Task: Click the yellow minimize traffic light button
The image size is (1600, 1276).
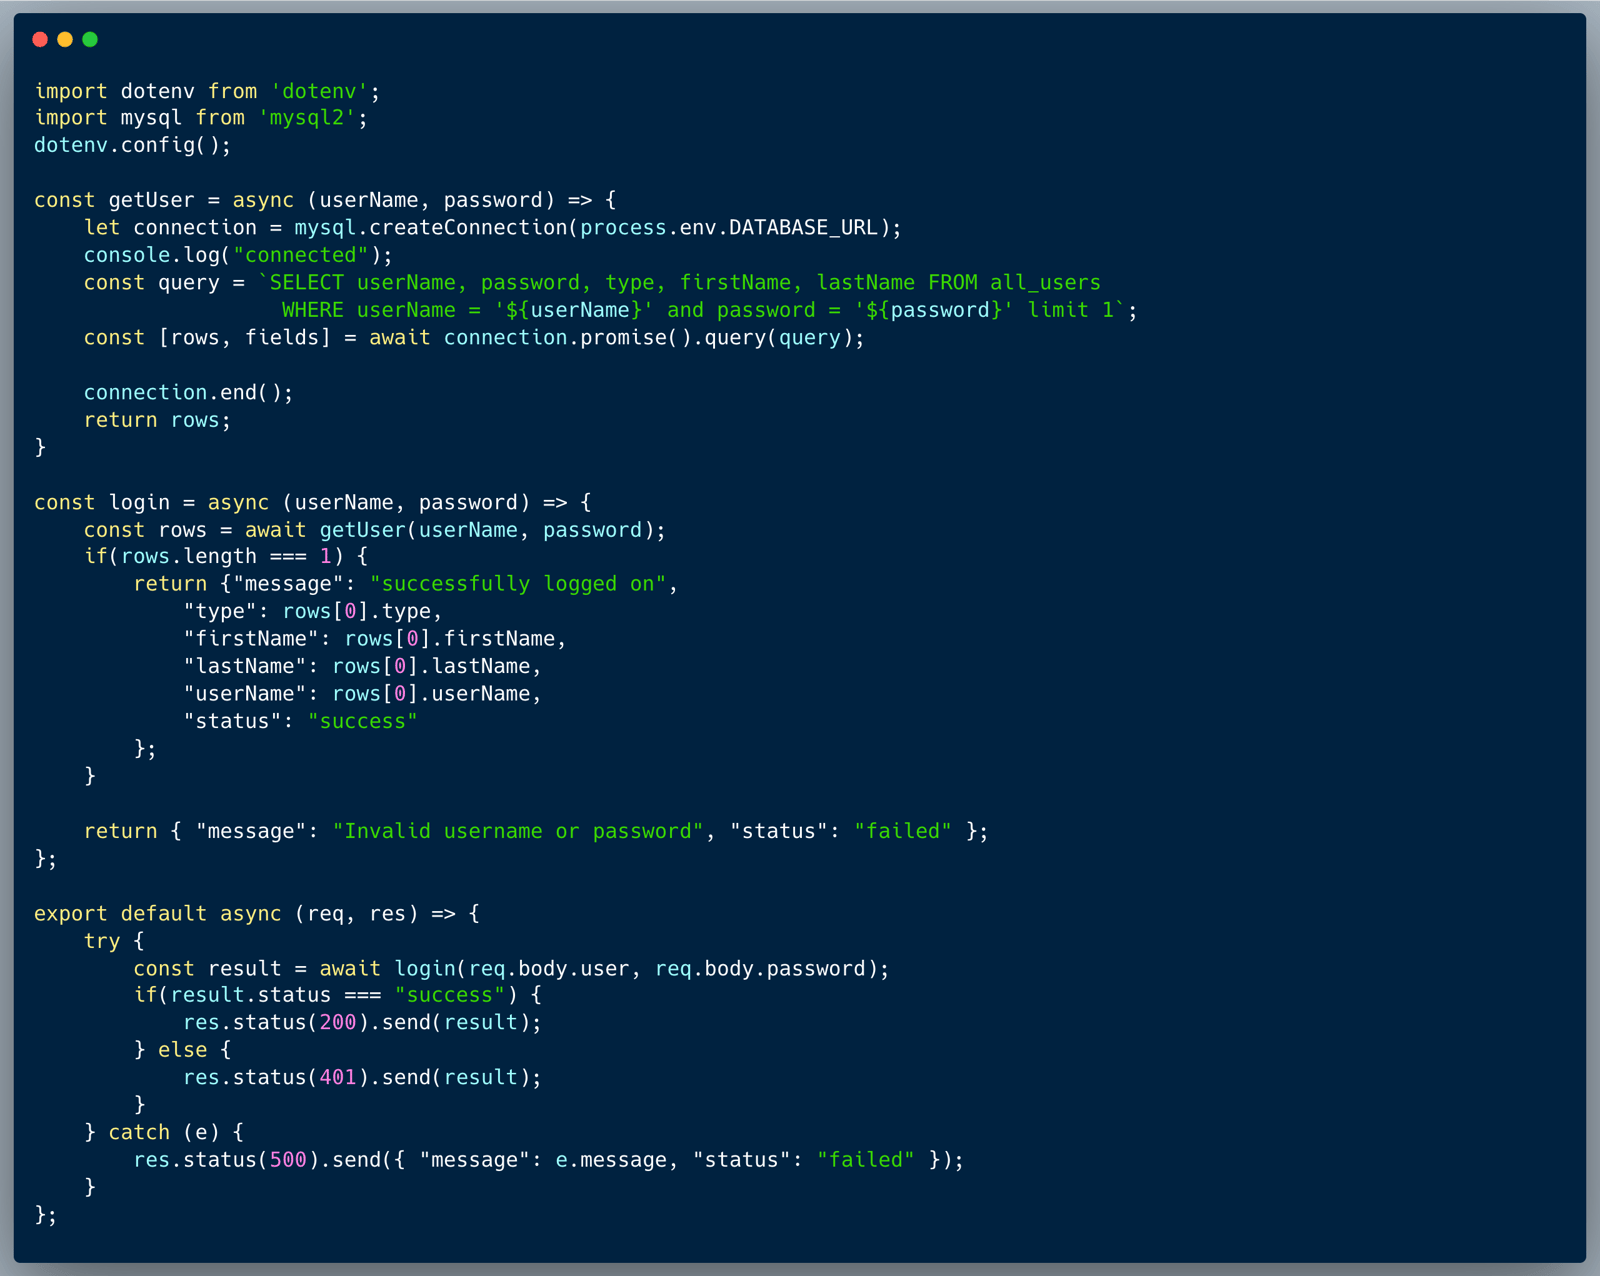Action: 64,39
